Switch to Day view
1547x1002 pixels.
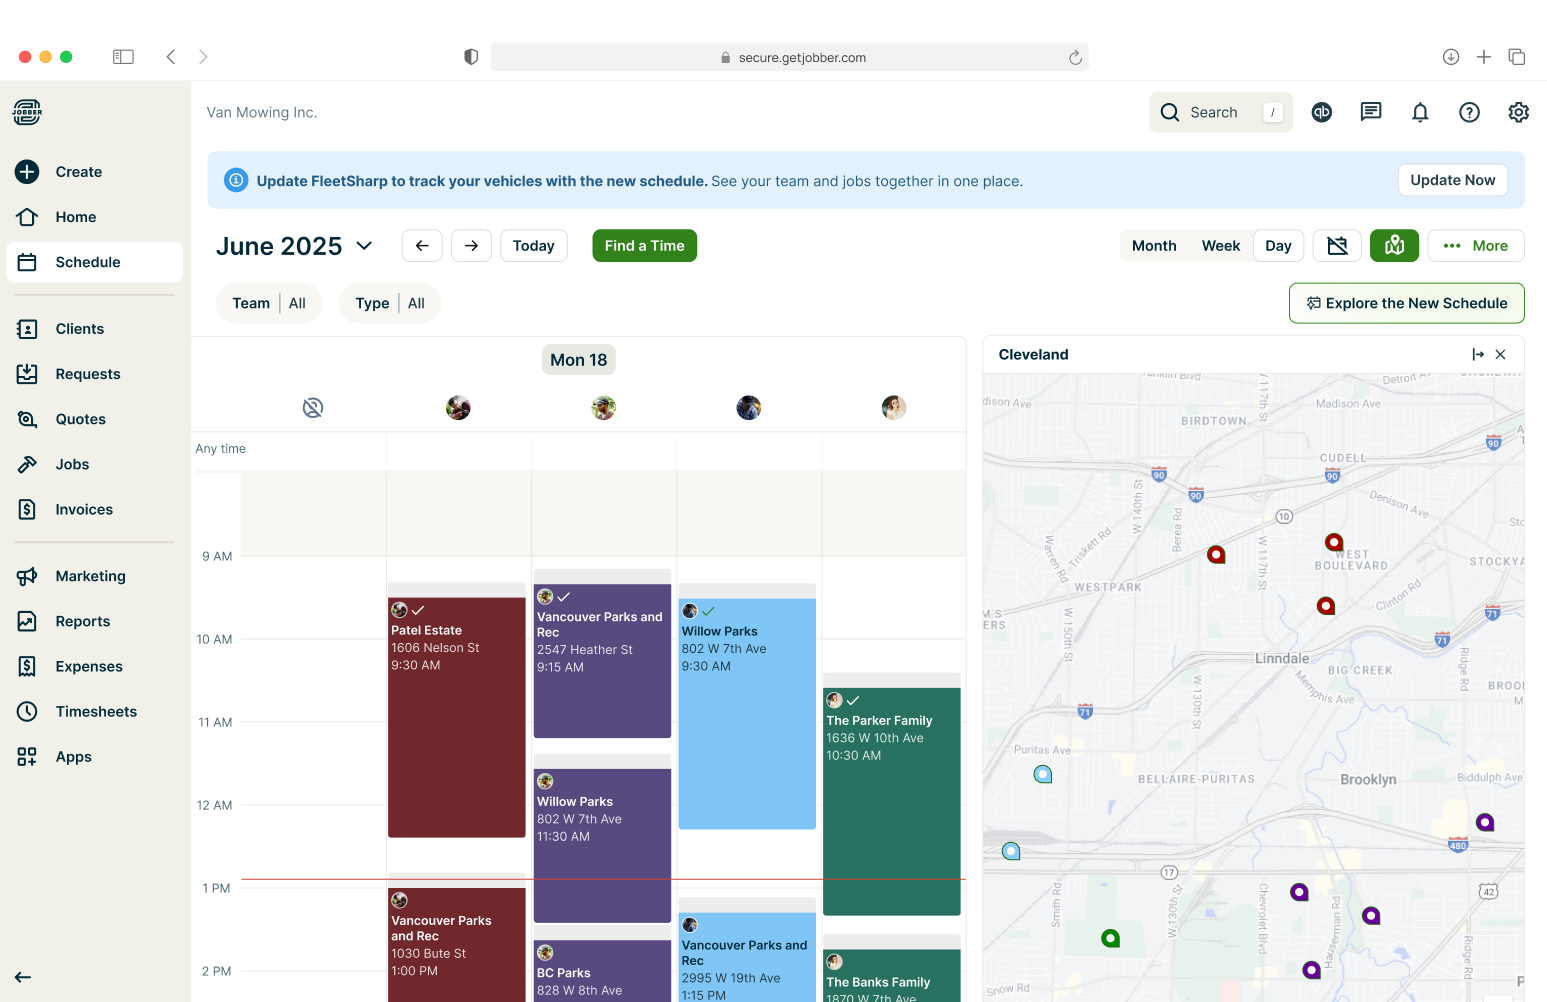click(1277, 246)
